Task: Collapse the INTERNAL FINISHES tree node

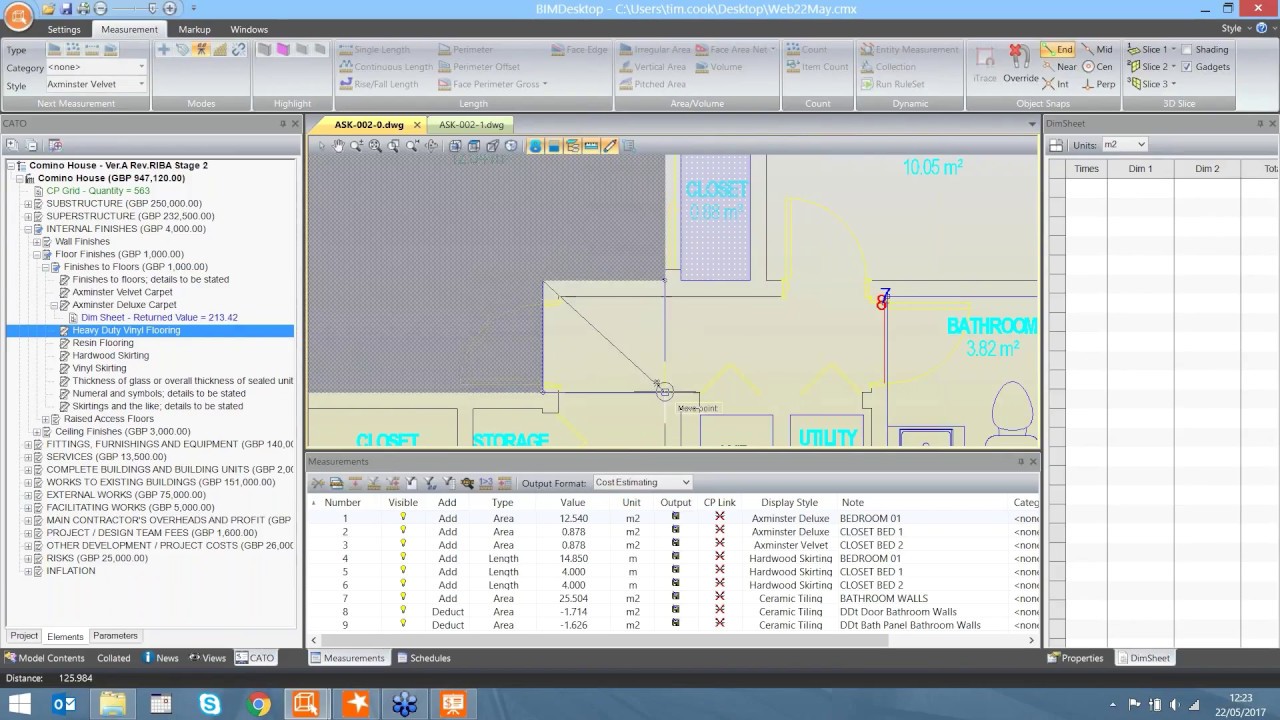Action: [x=28, y=229]
